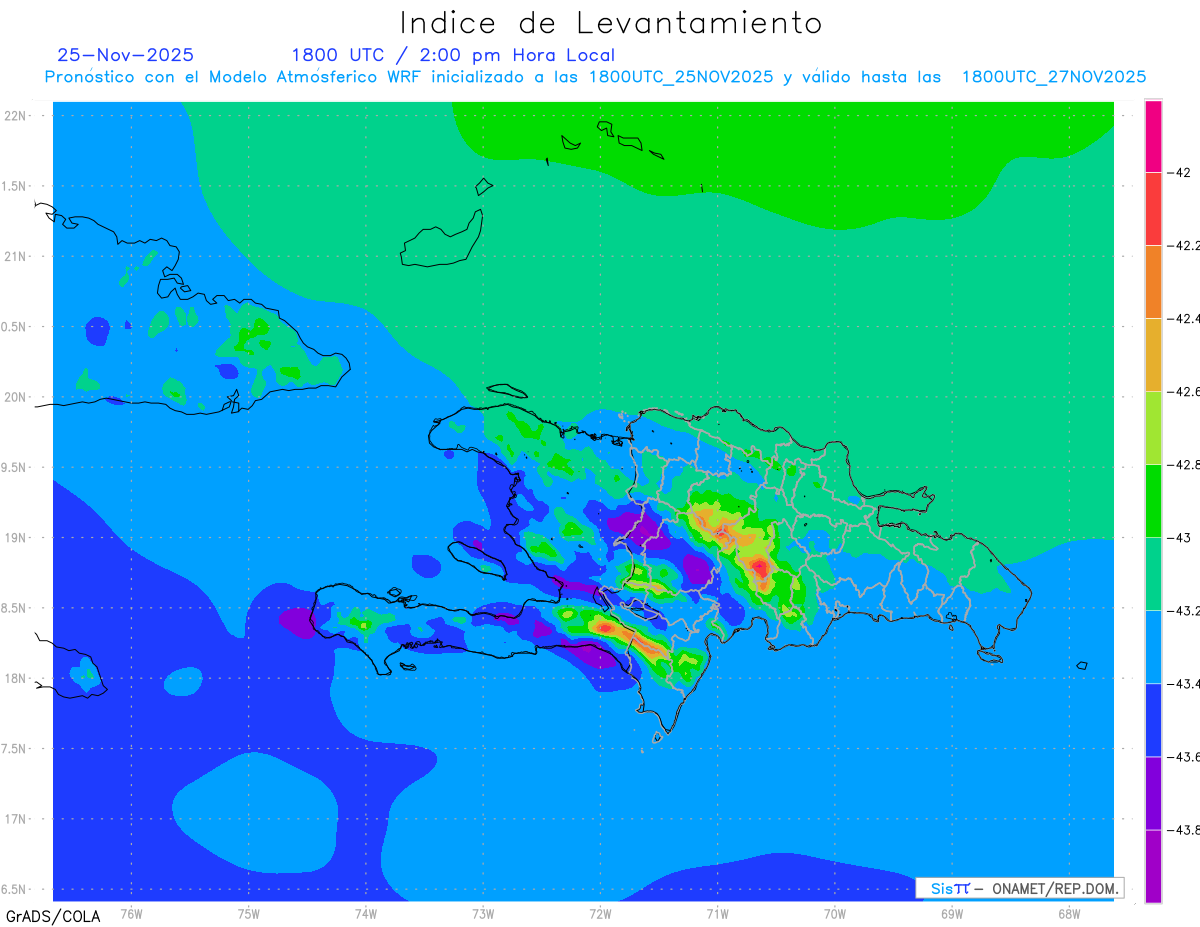Click the "1800 UTC / 2:00 pm Hora Local" label

point(453,55)
